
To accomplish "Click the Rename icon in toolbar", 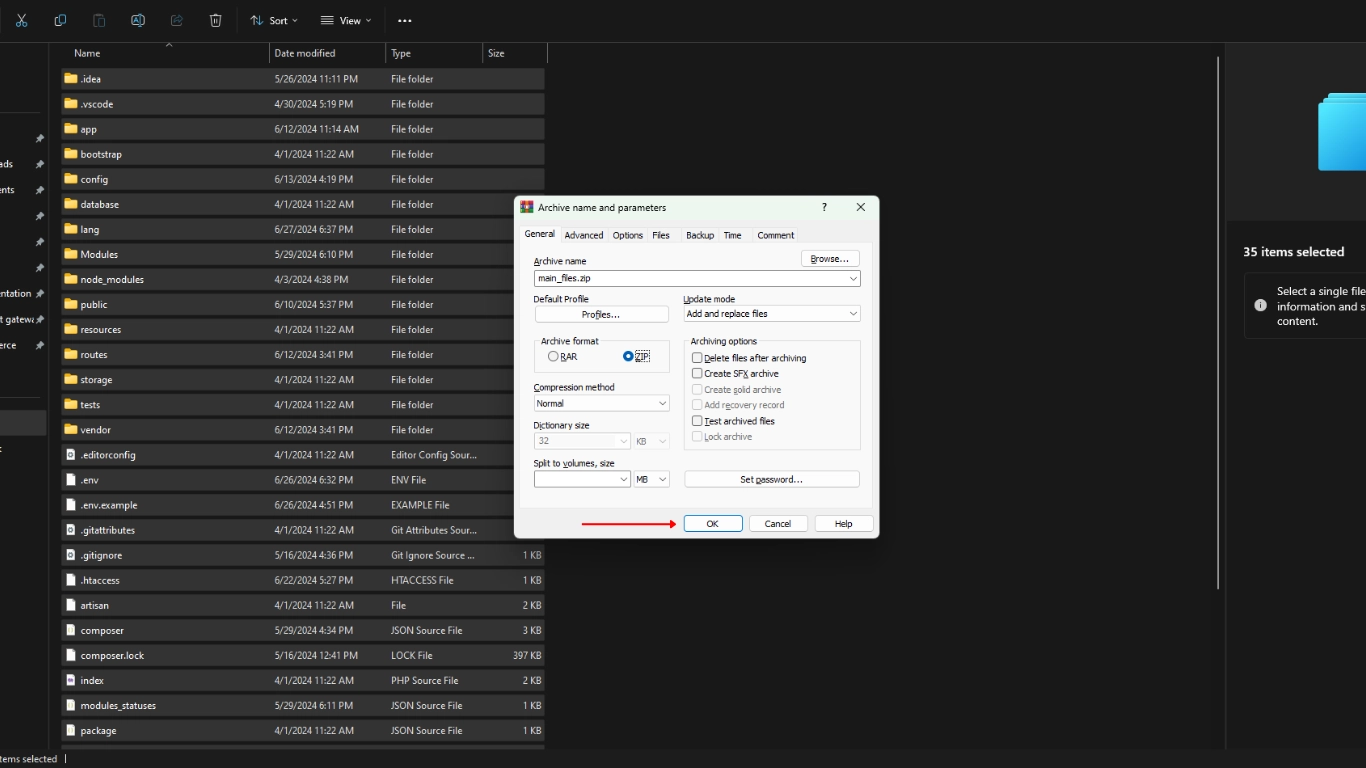I will [x=138, y=20].
